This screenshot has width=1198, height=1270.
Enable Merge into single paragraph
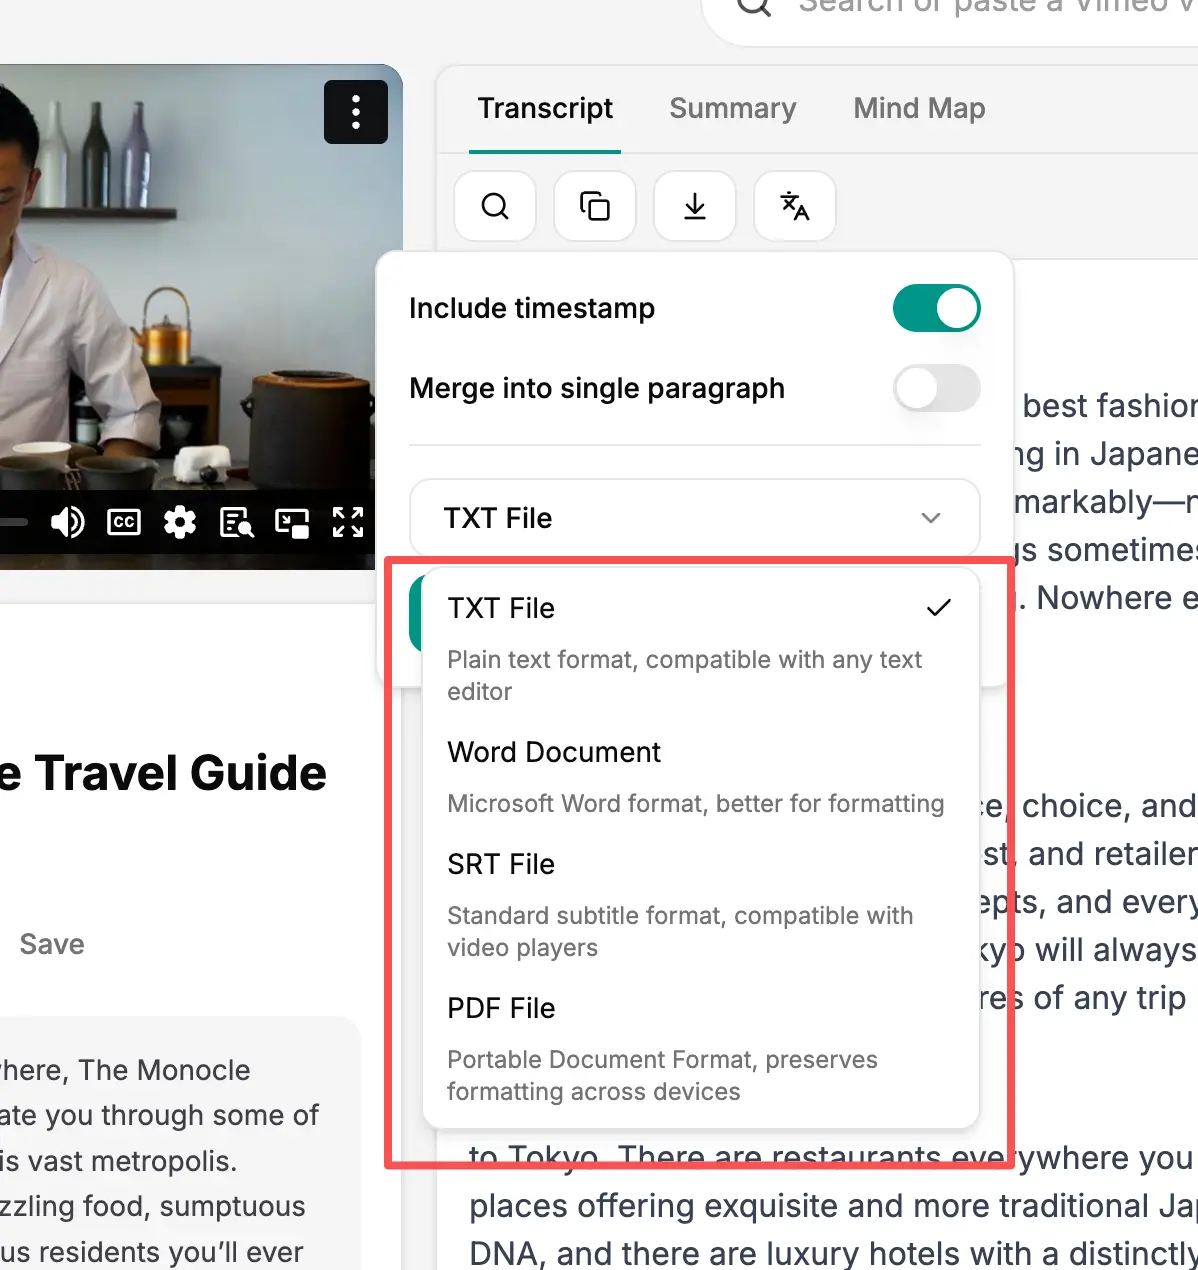click(936, 388)
